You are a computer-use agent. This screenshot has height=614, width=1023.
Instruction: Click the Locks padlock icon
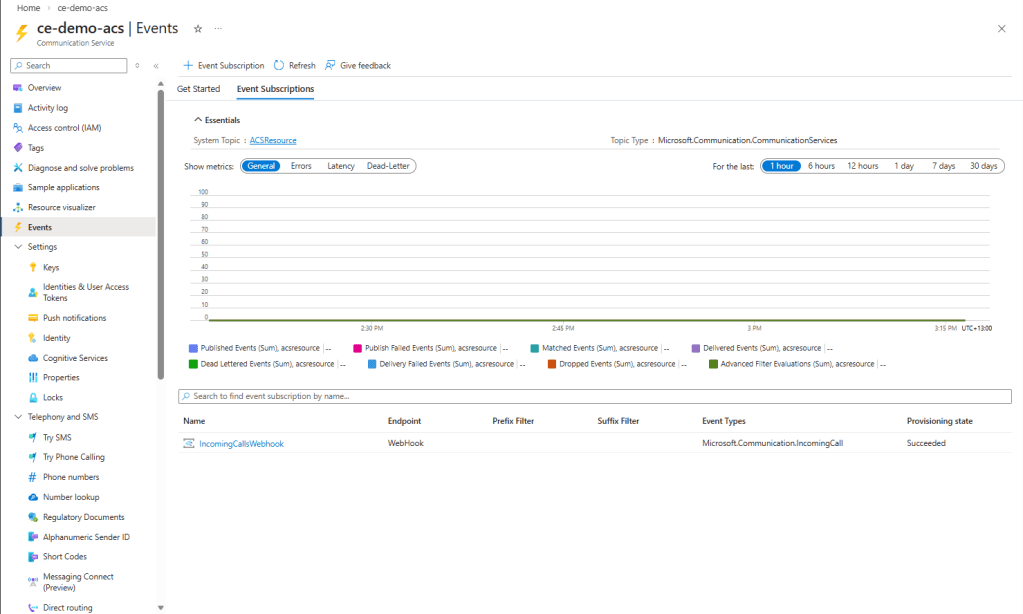click(x=32, y=398)
